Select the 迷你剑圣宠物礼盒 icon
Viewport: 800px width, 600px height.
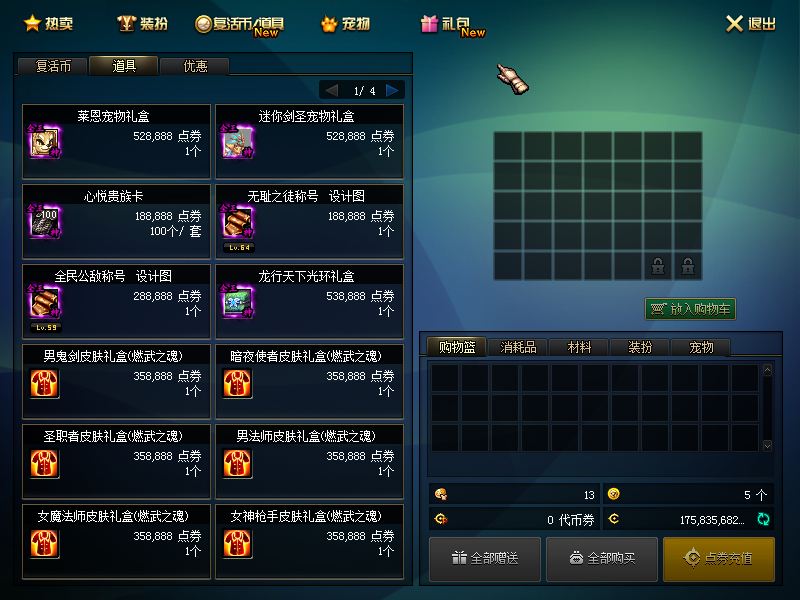[x=237, y=142]
